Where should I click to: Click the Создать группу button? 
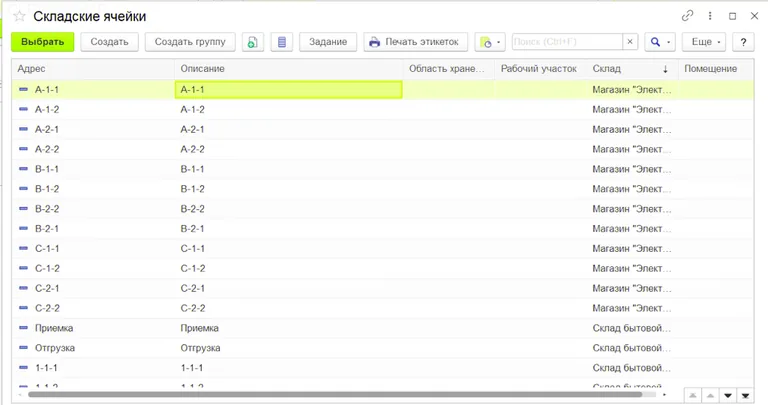point(190,42)
